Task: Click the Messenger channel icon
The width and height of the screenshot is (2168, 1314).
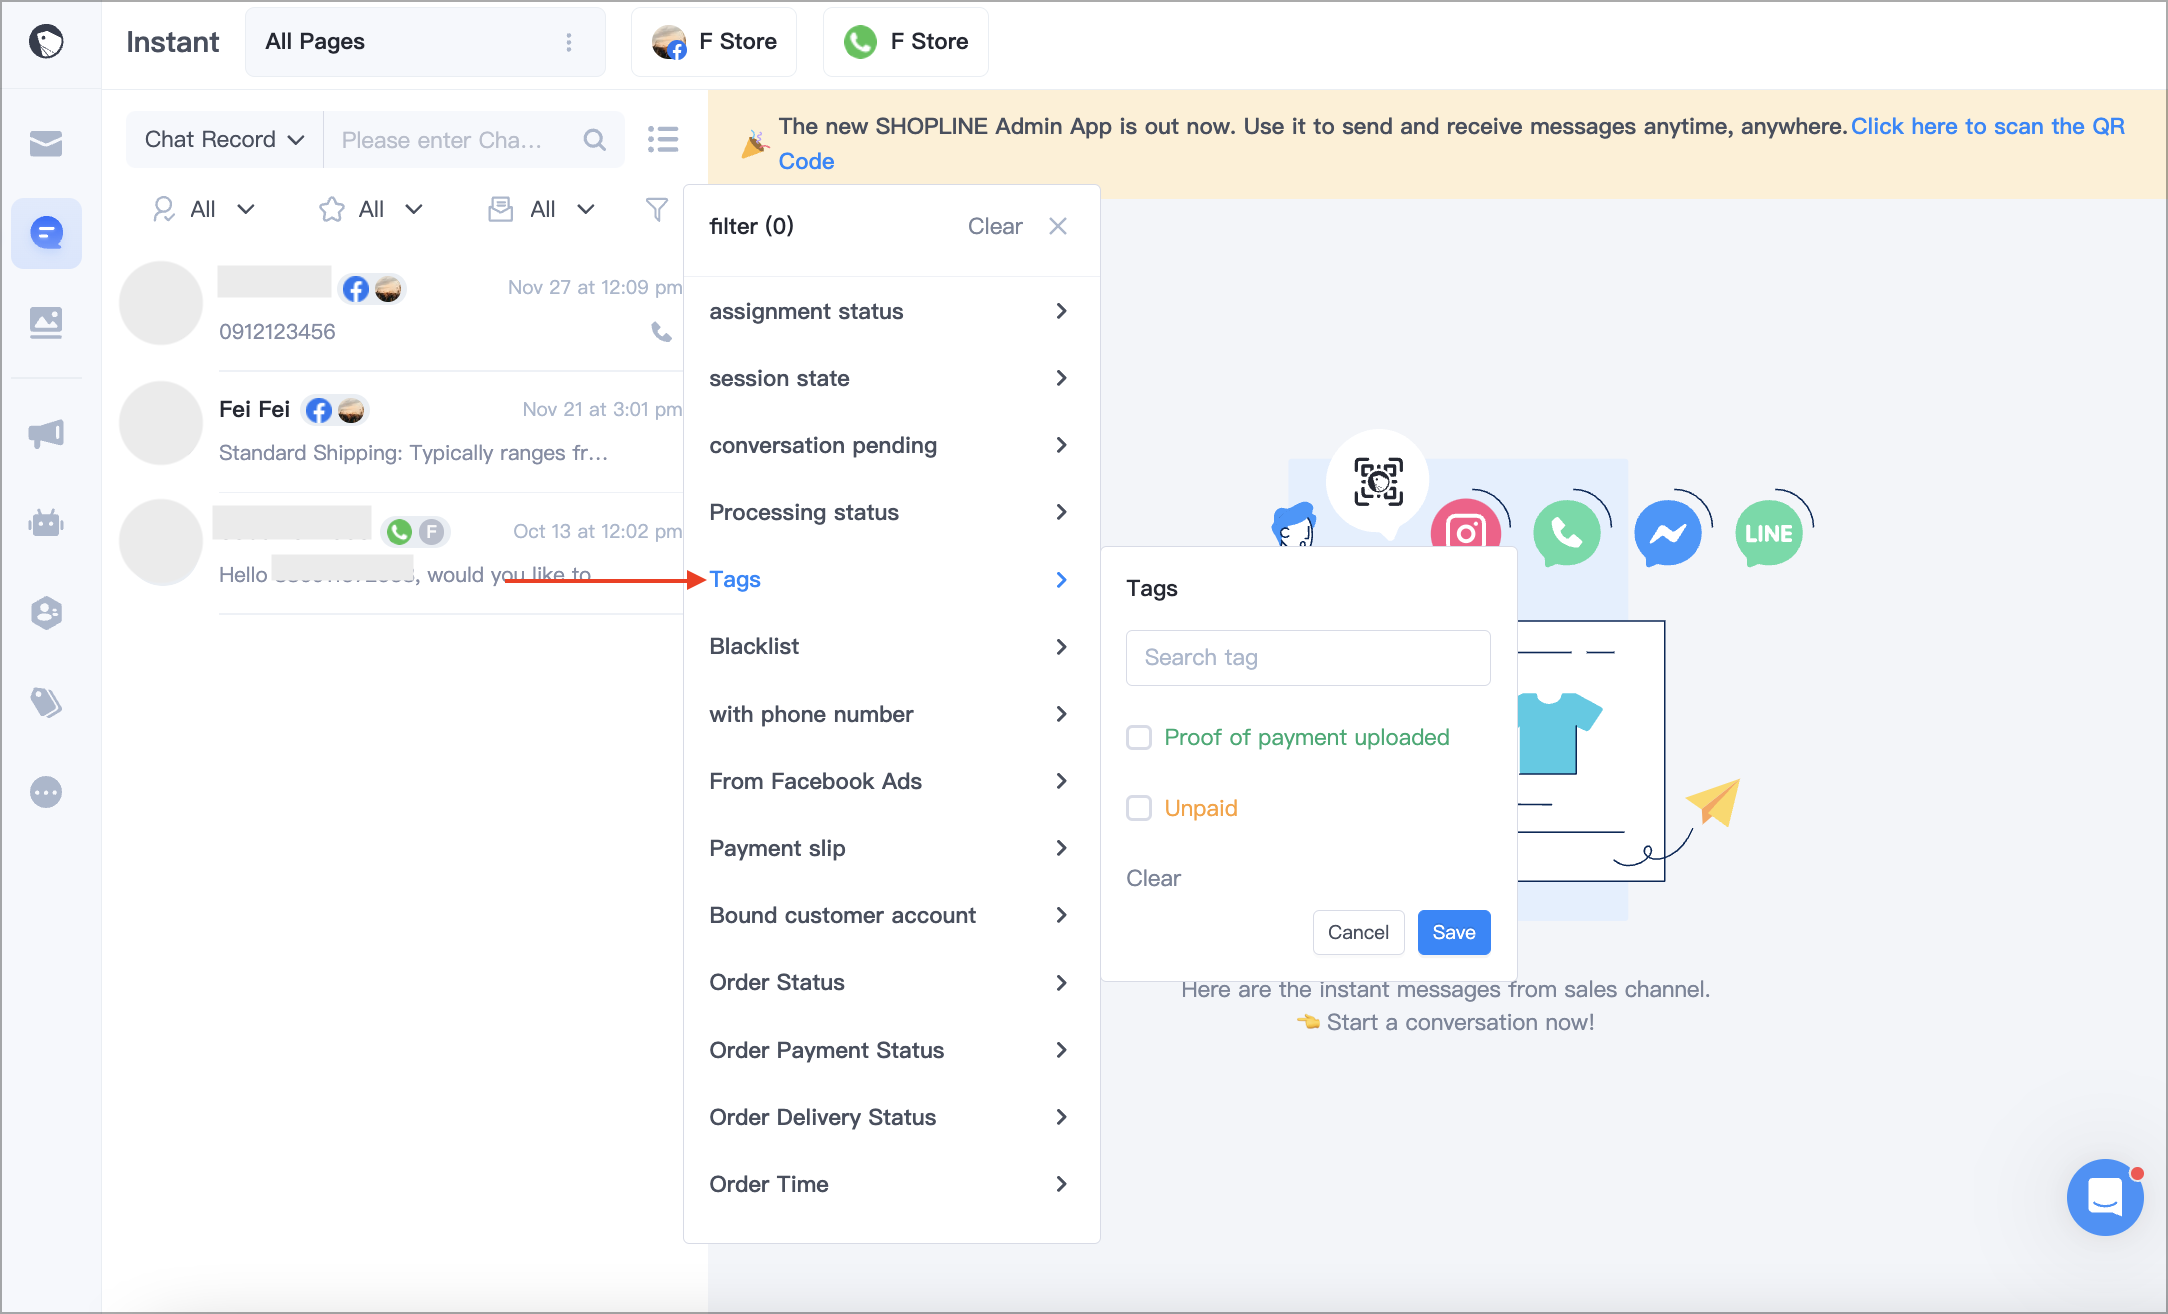Action: [x=1668, y=533]
